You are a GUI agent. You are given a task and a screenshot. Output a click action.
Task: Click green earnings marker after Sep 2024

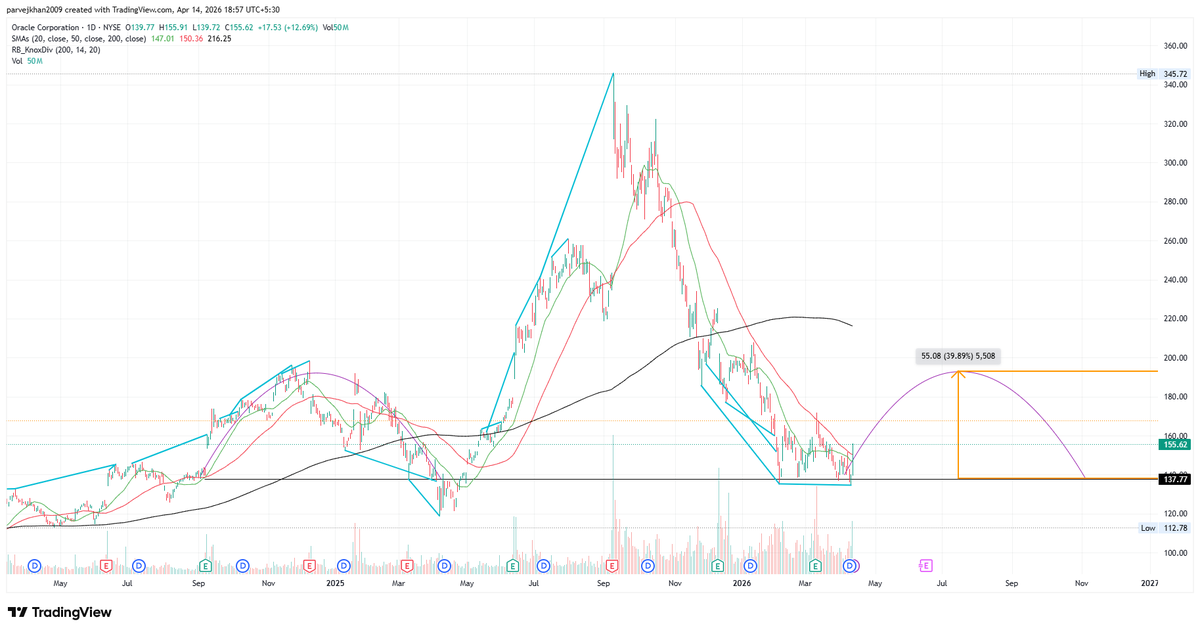click(x=205, y=566)
